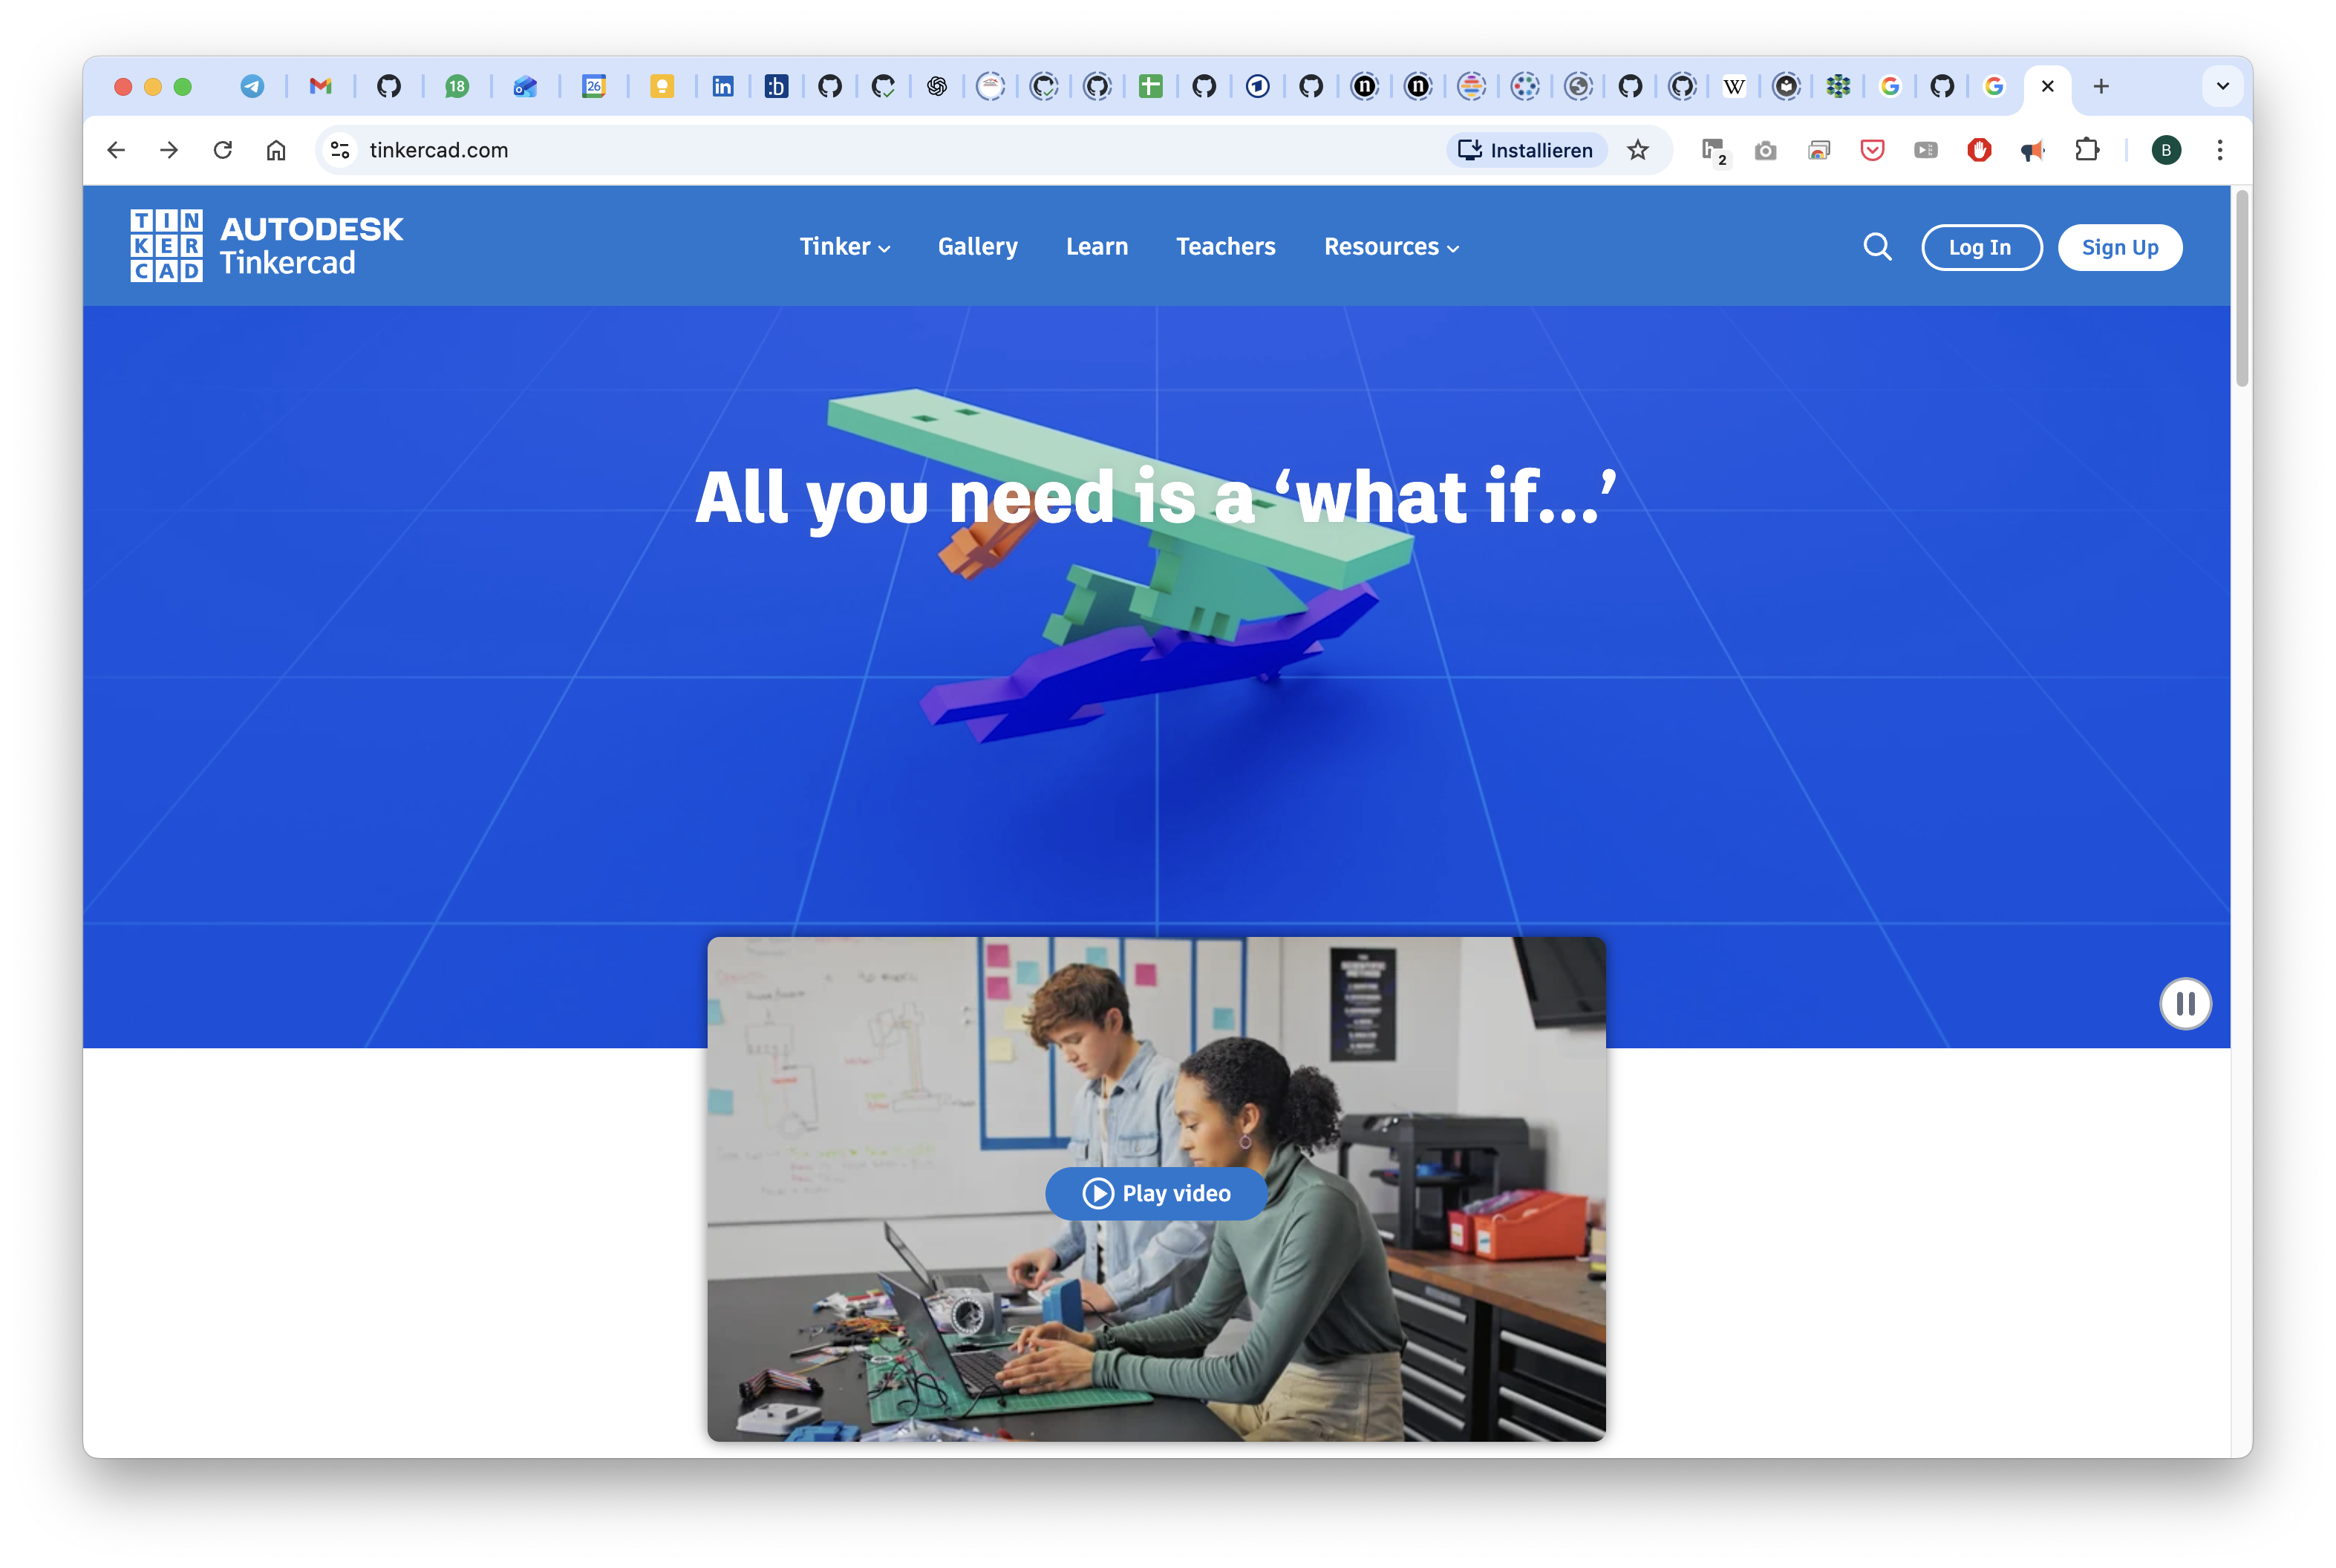Click the Log In button

(1980, 248)
